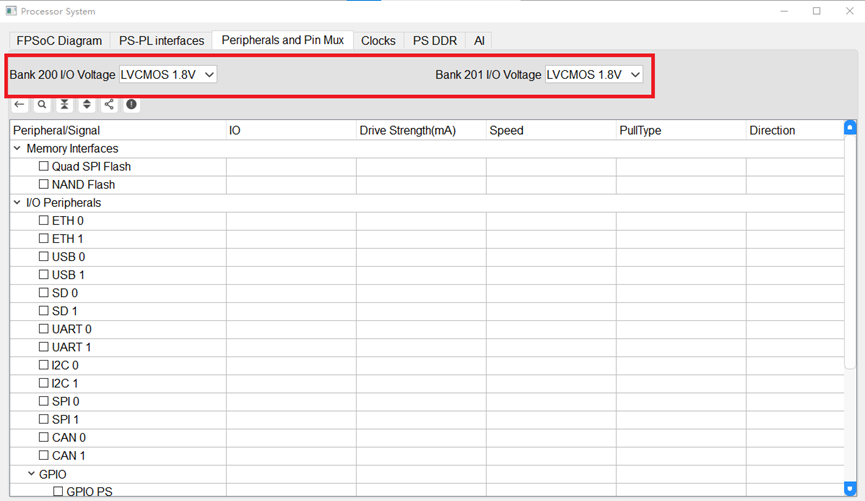Click the Peripheral/Signal column header
The height and width of the screenshot is (501, 865).
click(118, 130)
